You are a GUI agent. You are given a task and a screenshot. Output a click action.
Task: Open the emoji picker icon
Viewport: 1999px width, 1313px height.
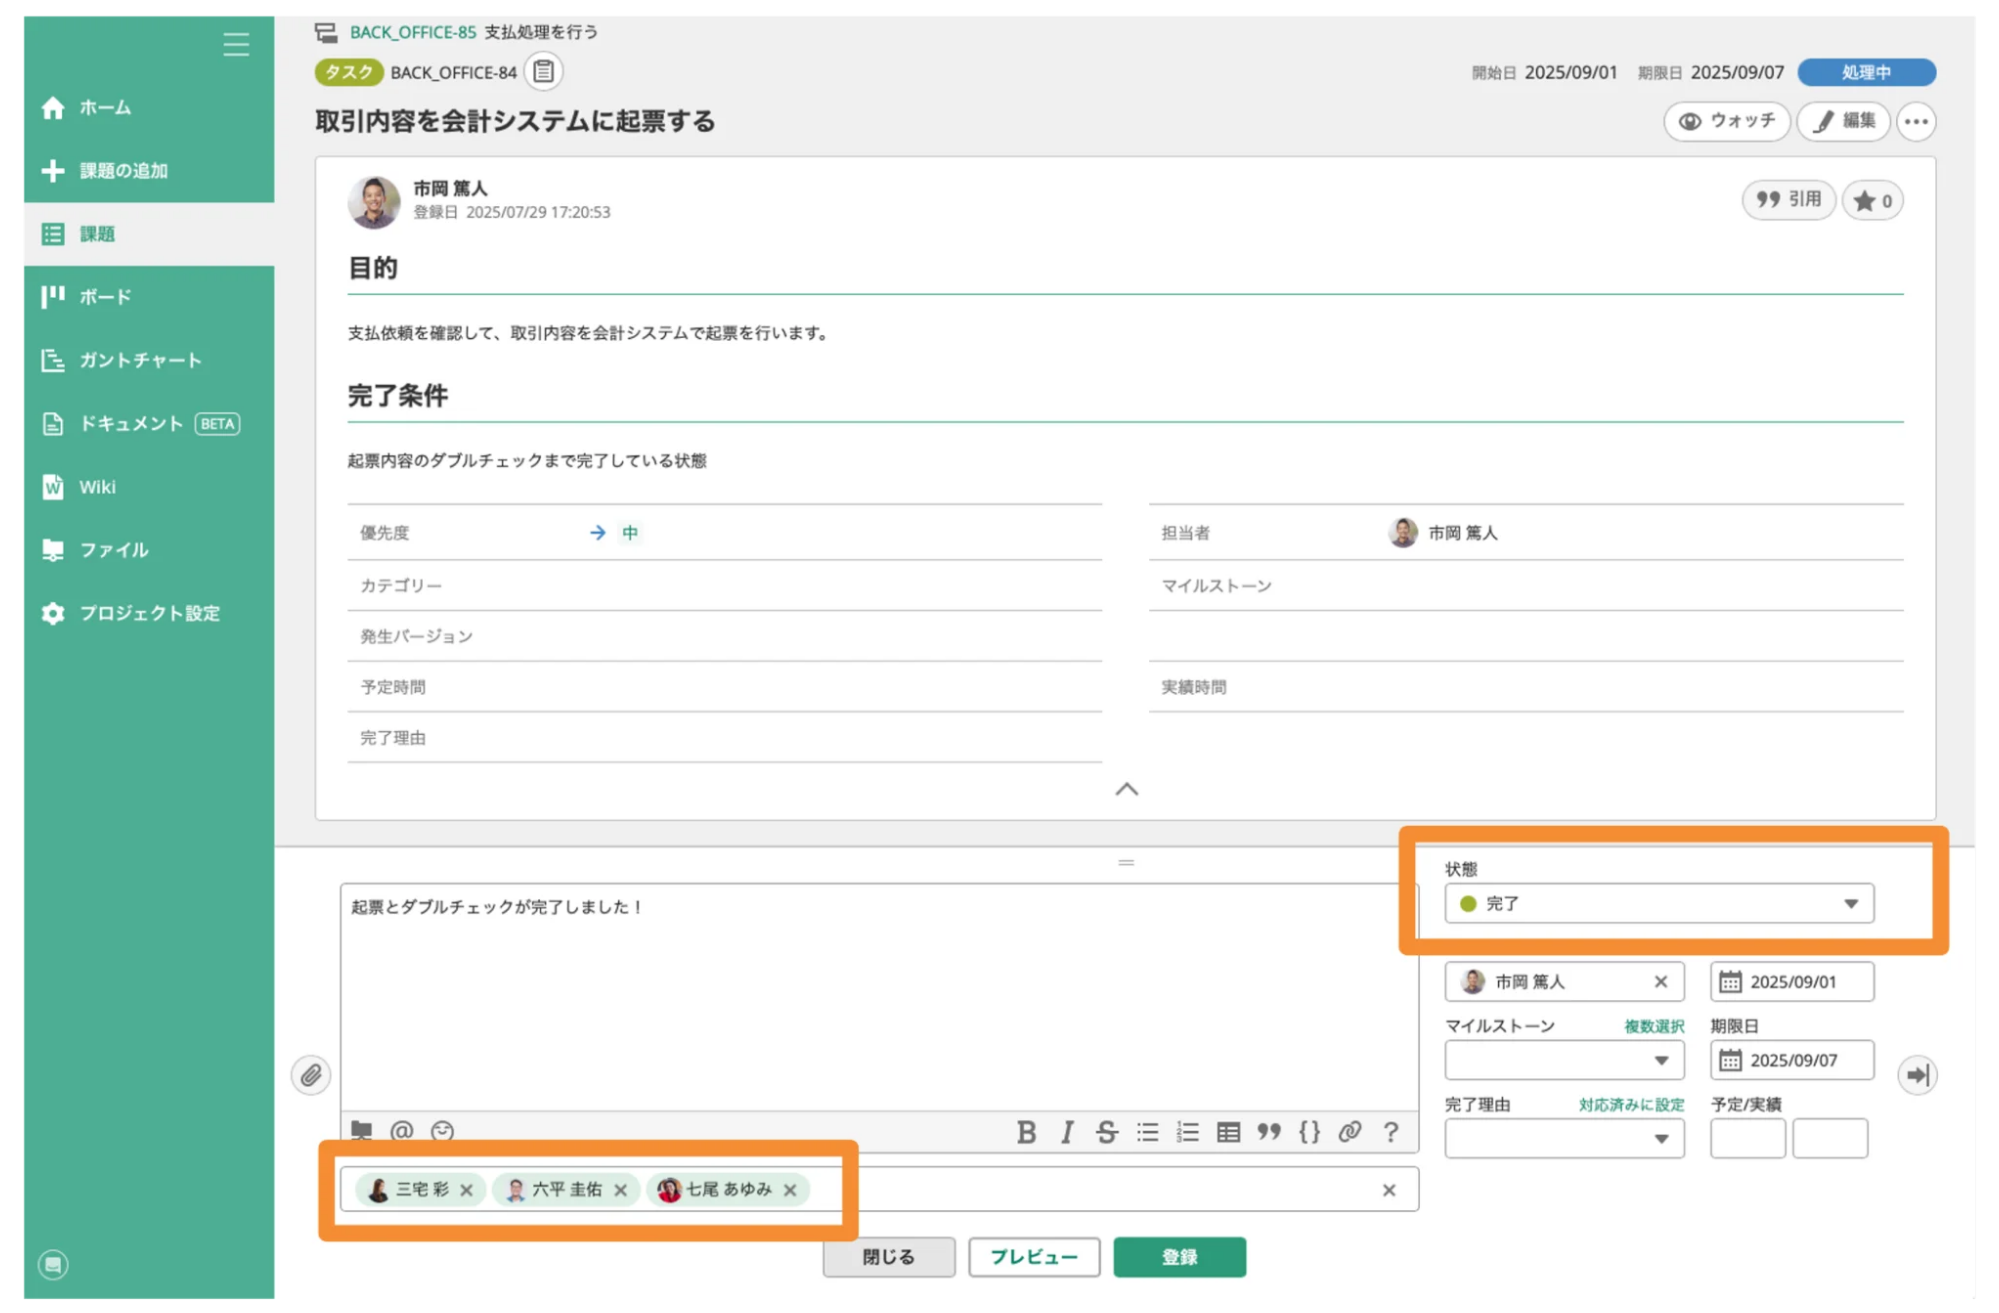[442, 1131]
